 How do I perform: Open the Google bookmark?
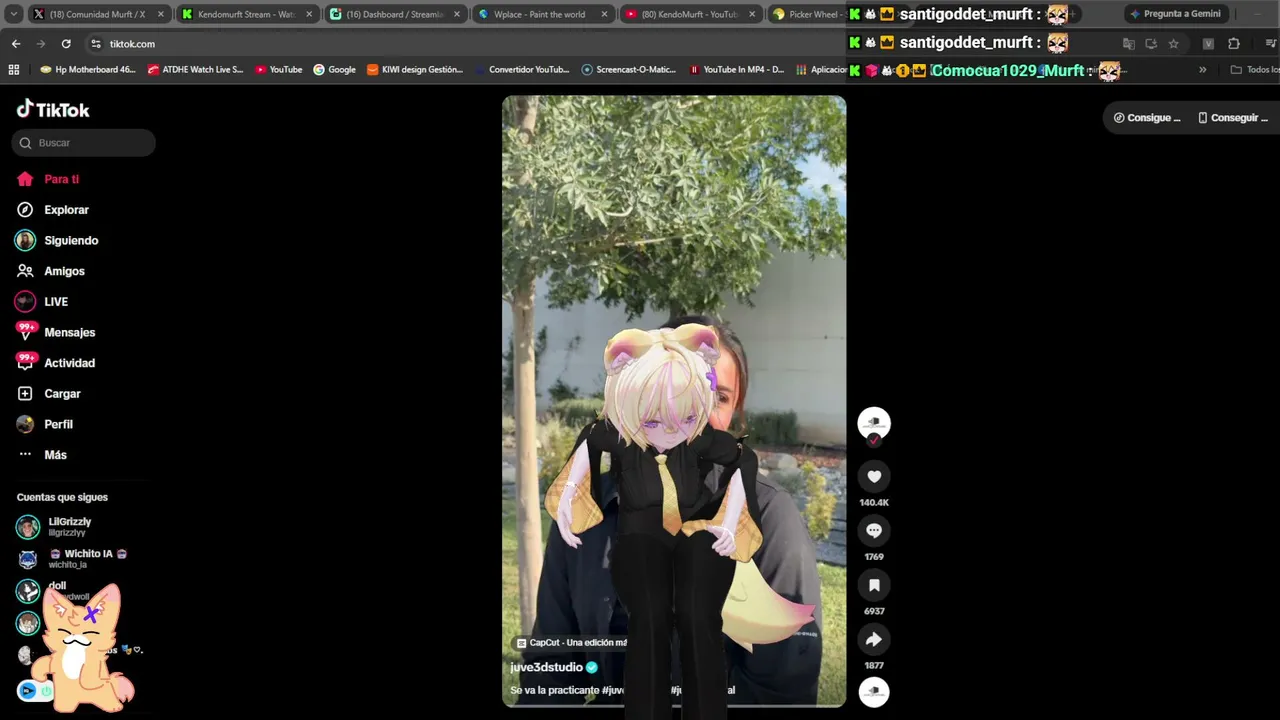point(334,70)
